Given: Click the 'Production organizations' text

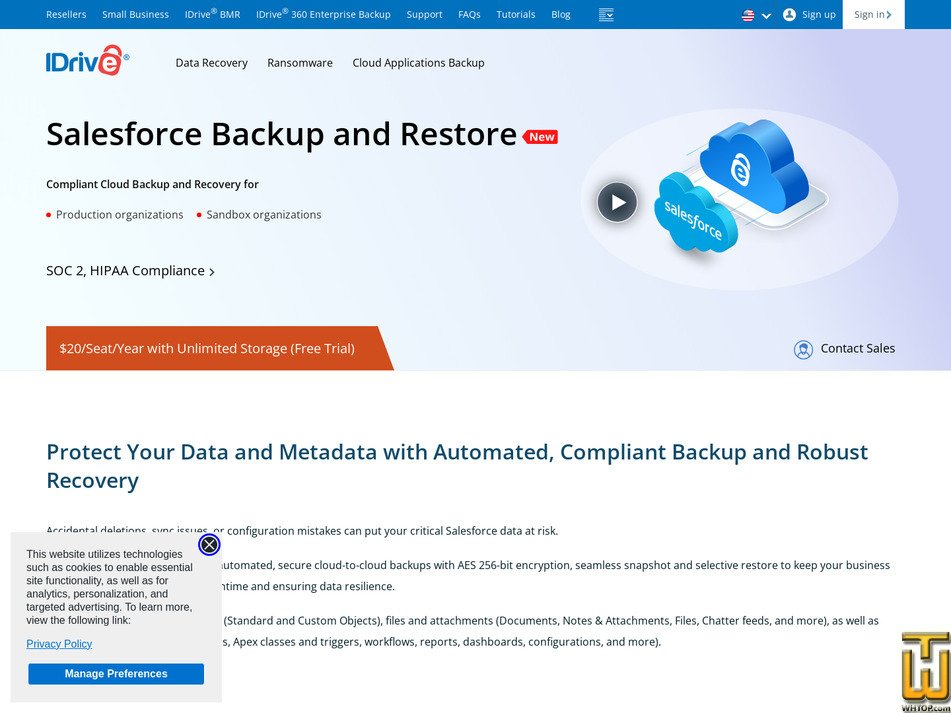Looking at the screenshot, I should tap(119, 215).
